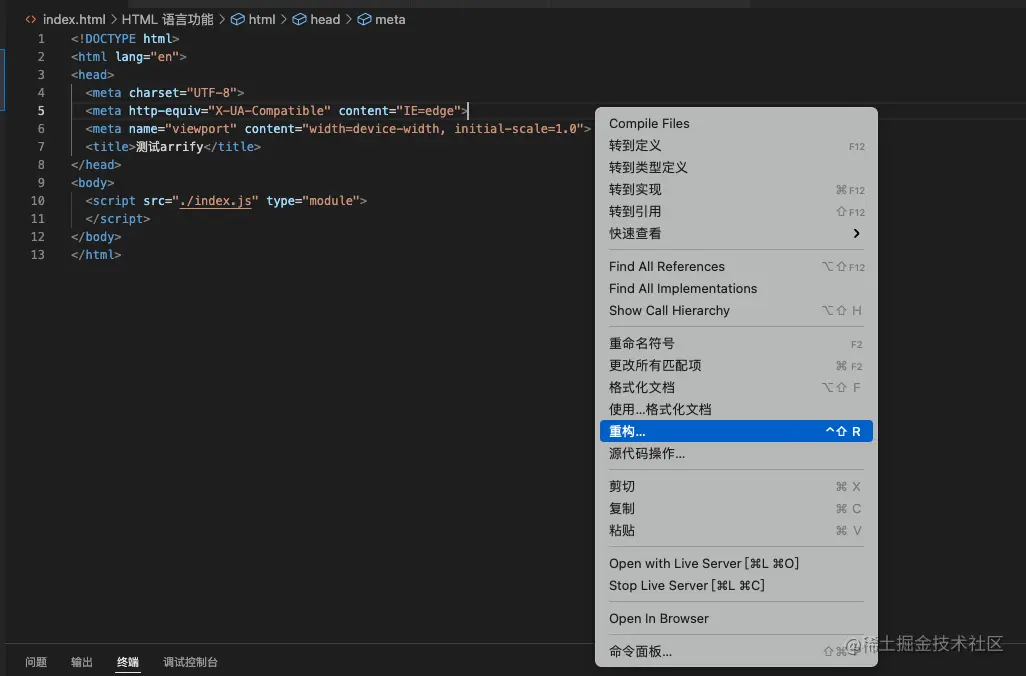
Task: Click the closing </head> tag
Action: pyautogui.click(x=96, y=165)
